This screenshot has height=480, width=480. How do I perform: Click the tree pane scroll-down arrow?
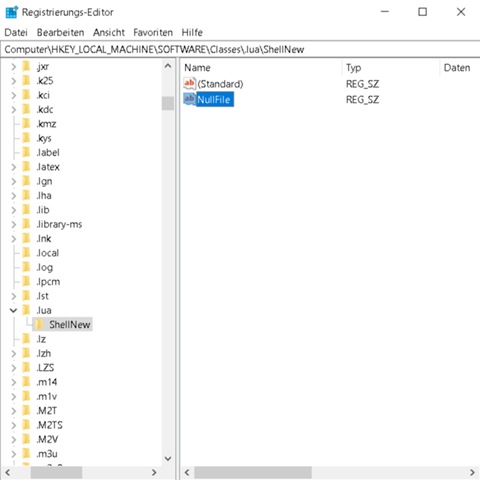168,459
